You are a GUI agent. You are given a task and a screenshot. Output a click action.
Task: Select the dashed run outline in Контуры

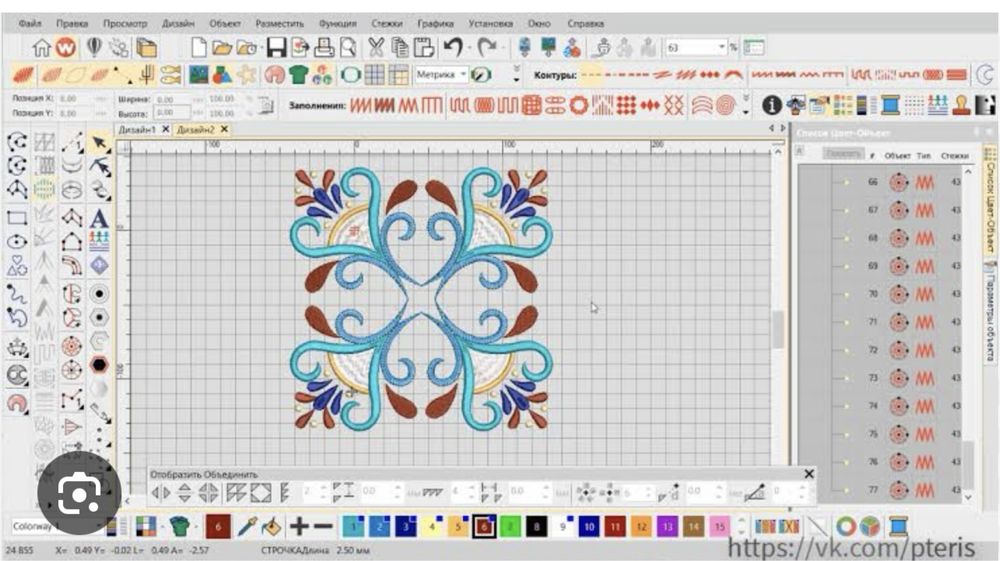coord(591,75)
